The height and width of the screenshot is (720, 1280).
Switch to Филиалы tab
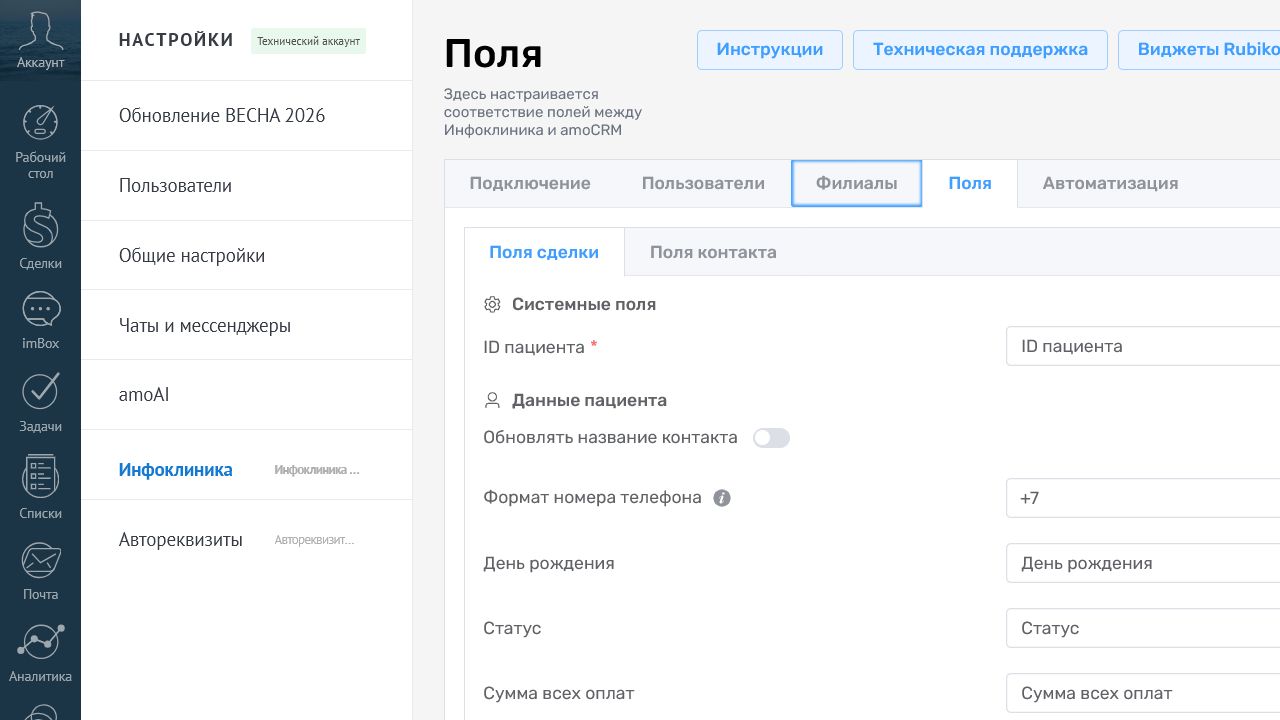pyautogui.click(x=856, y=183)
